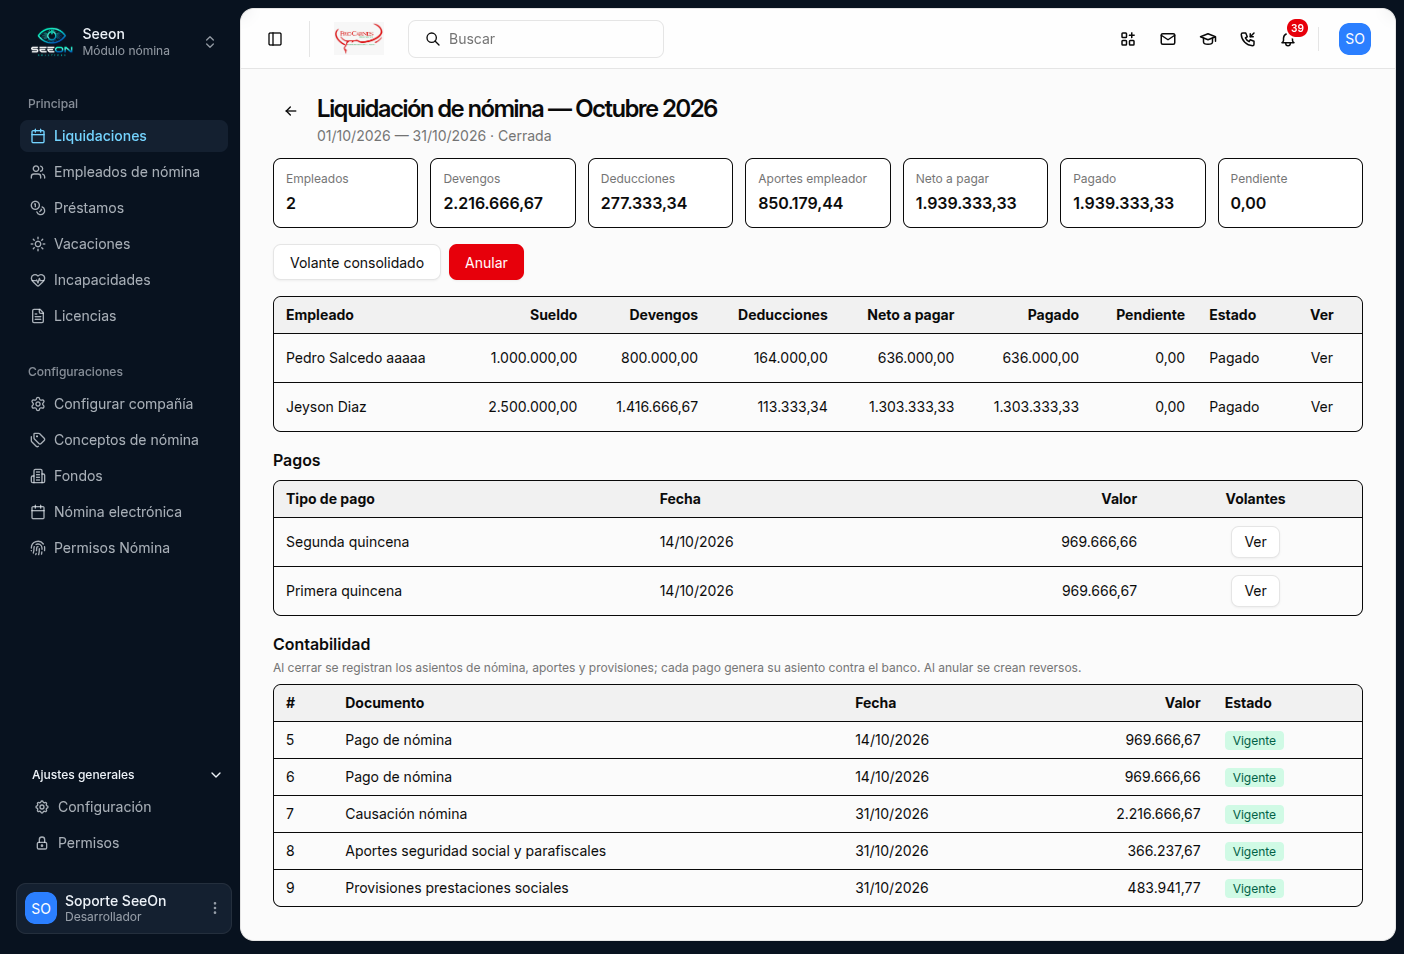The image size is (1404, 954).
Task: Click the company logo next to search
Action: click(358, 38)
